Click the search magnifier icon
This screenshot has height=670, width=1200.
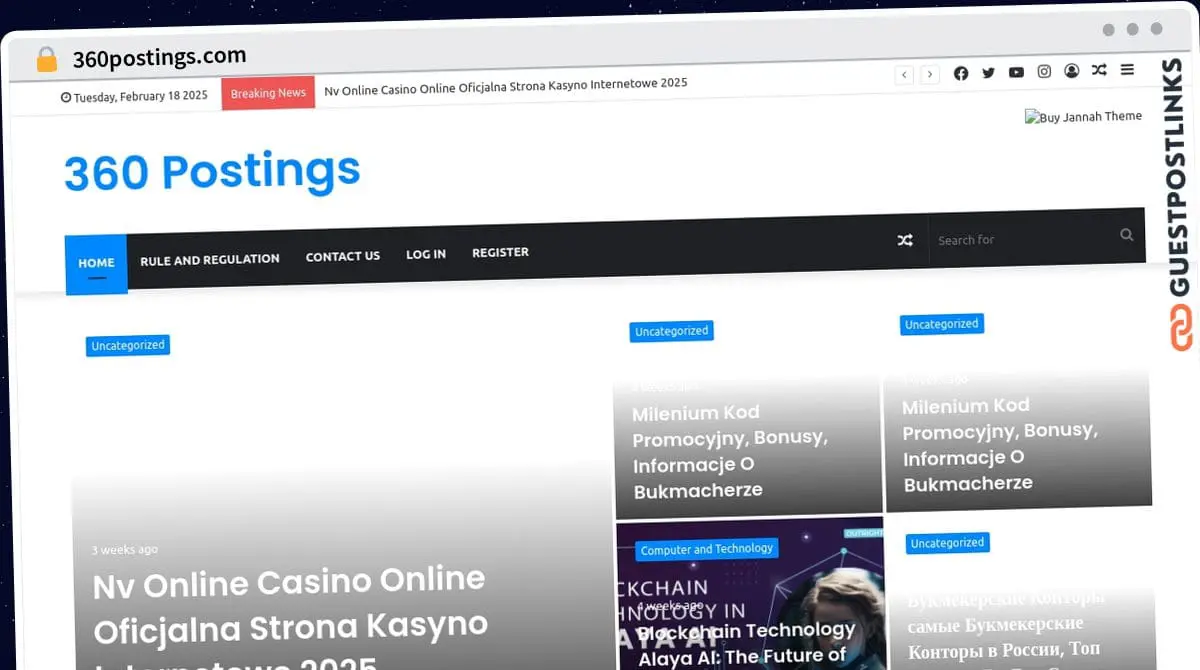point(1126,235)
